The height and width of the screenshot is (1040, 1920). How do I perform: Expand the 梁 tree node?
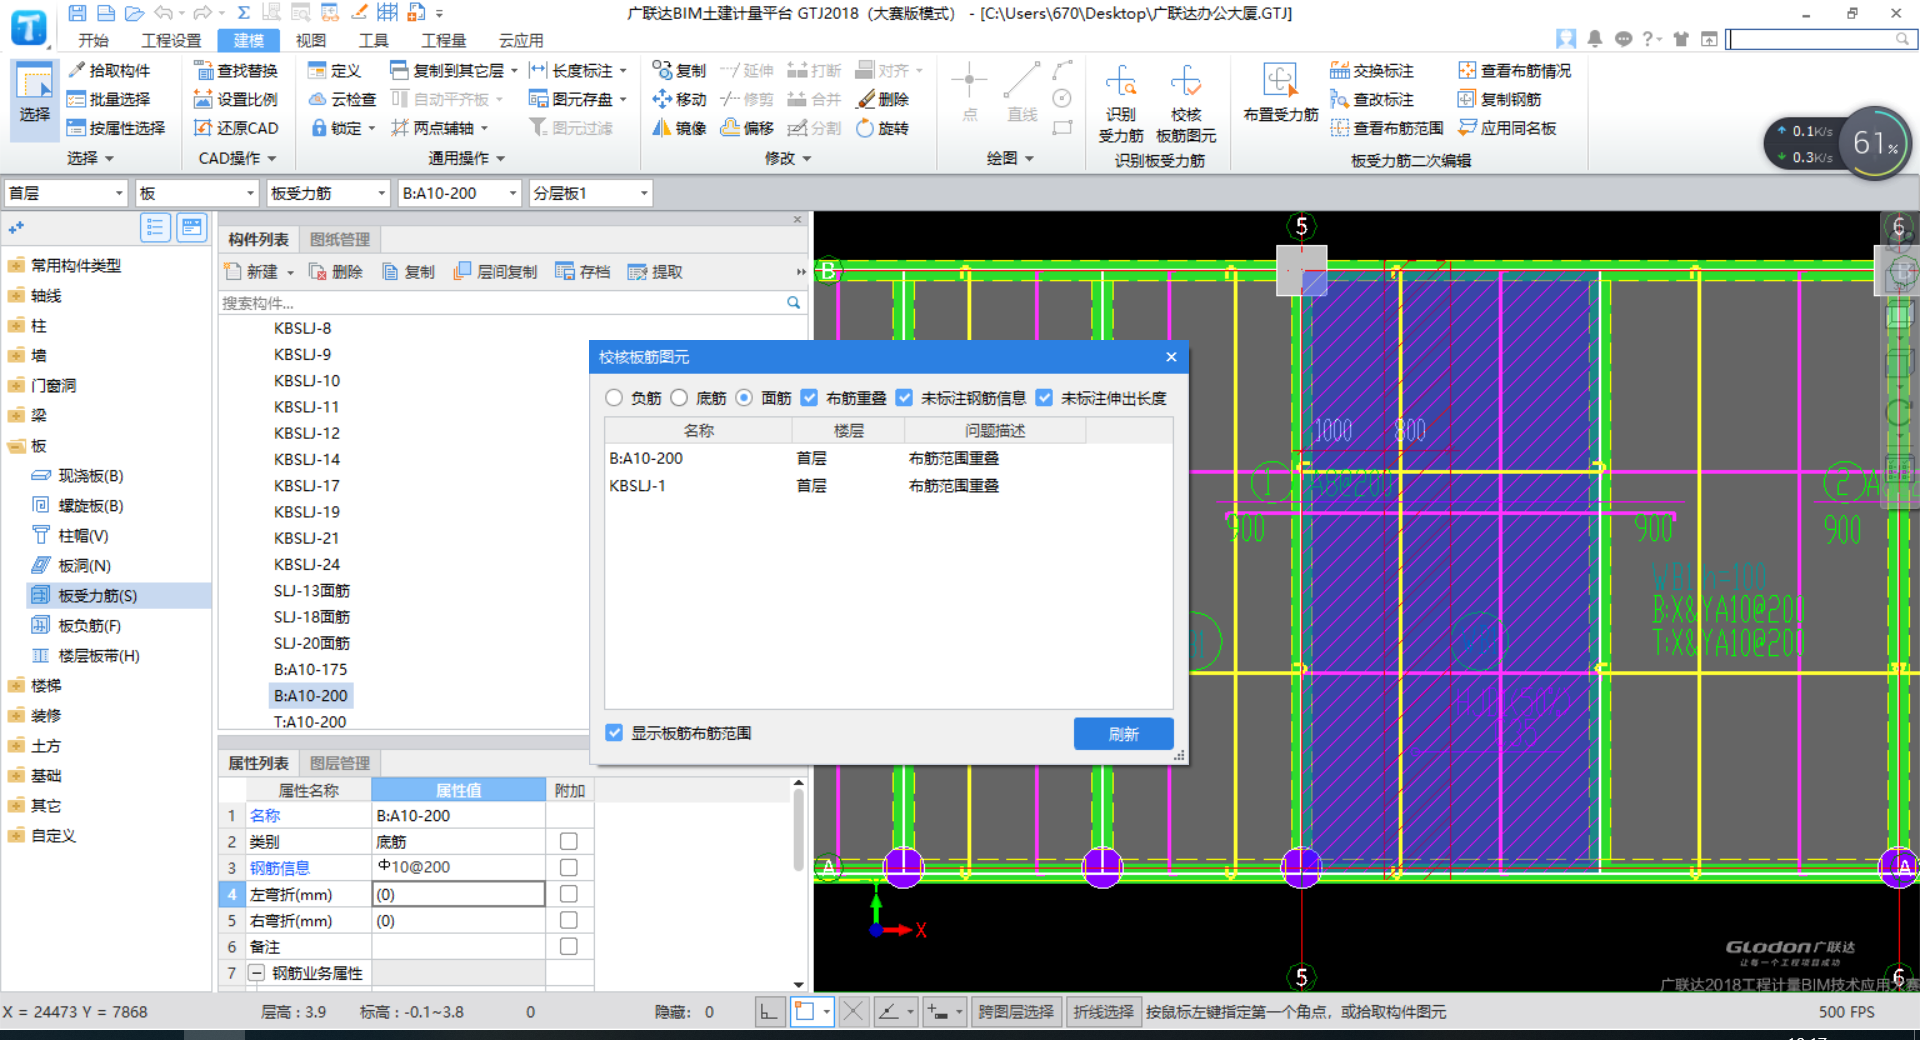point(15,415)
